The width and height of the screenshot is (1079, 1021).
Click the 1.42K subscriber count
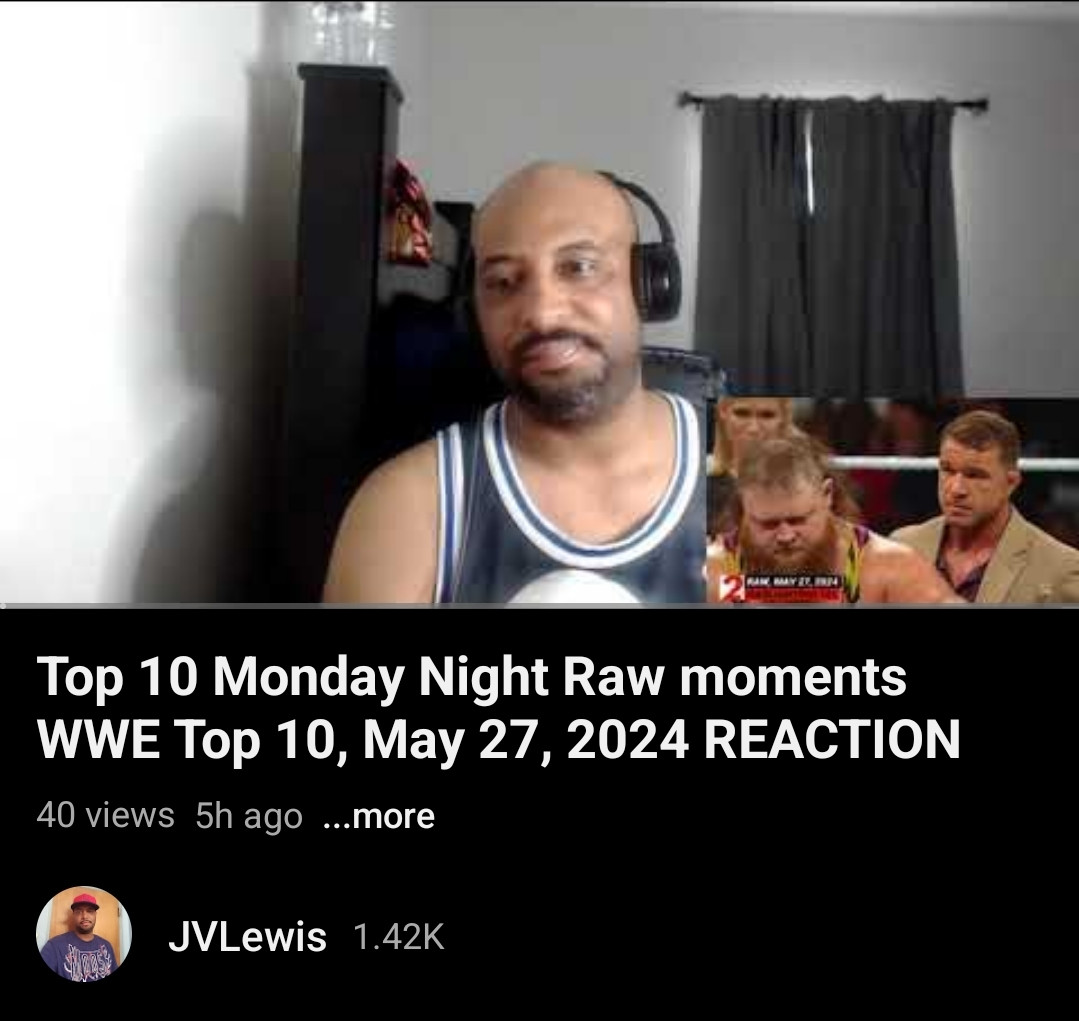398,936
